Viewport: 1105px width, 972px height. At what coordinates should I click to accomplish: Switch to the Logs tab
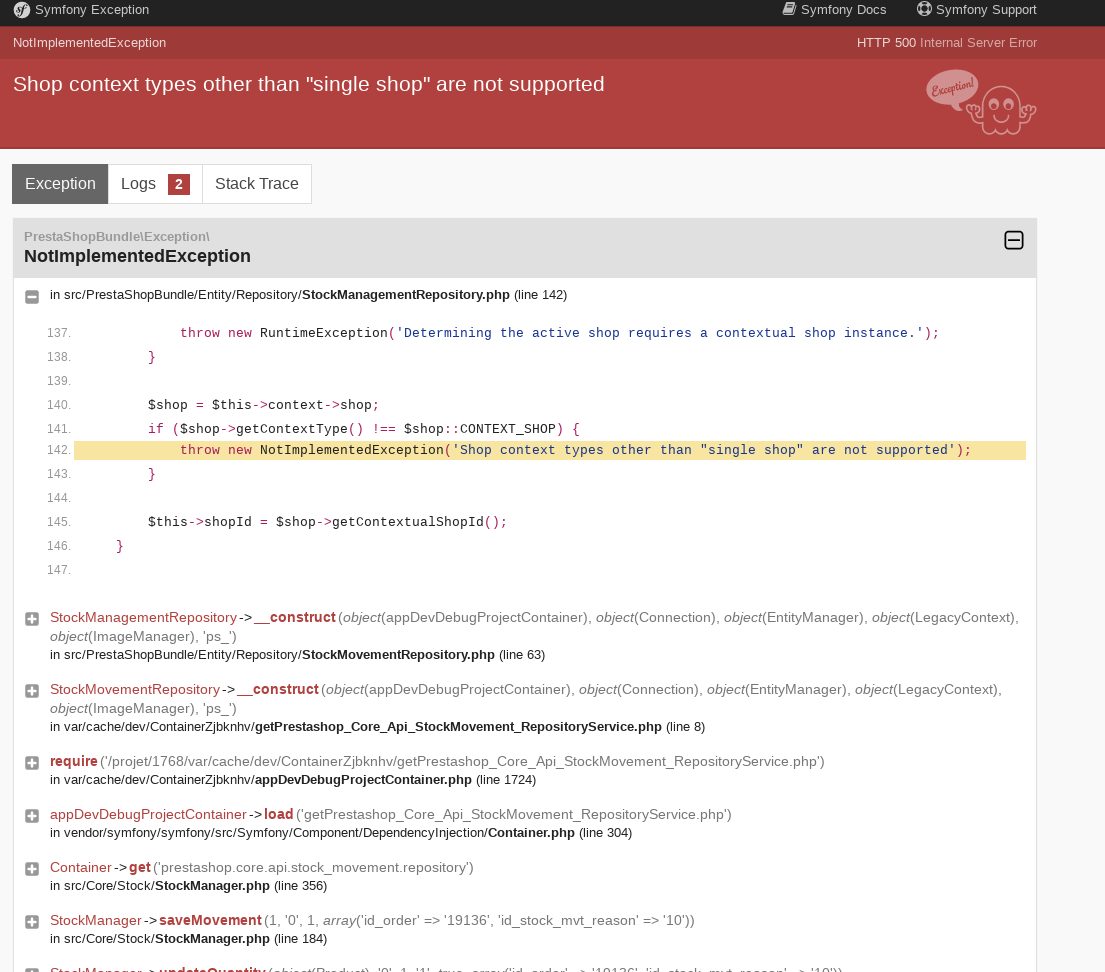pyautogui.click(x=138, y=183)
